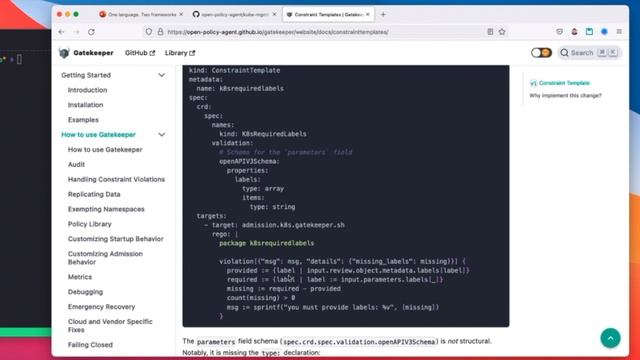
Task: Click the blue circular extension icon
Action: coord(604,32)
